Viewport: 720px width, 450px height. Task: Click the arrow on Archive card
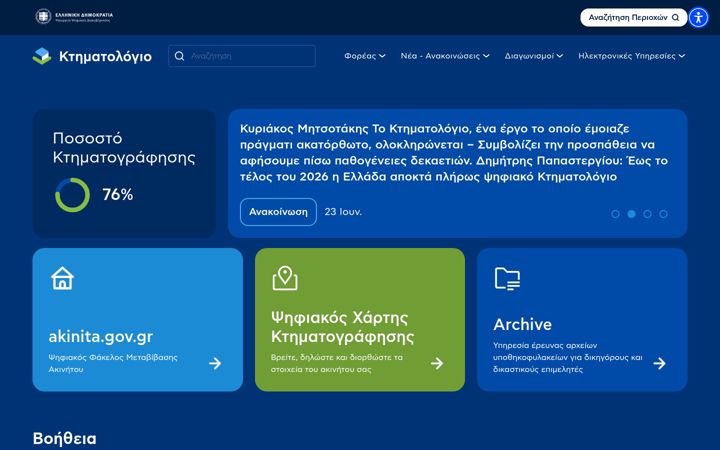click(x=659, y=364)
